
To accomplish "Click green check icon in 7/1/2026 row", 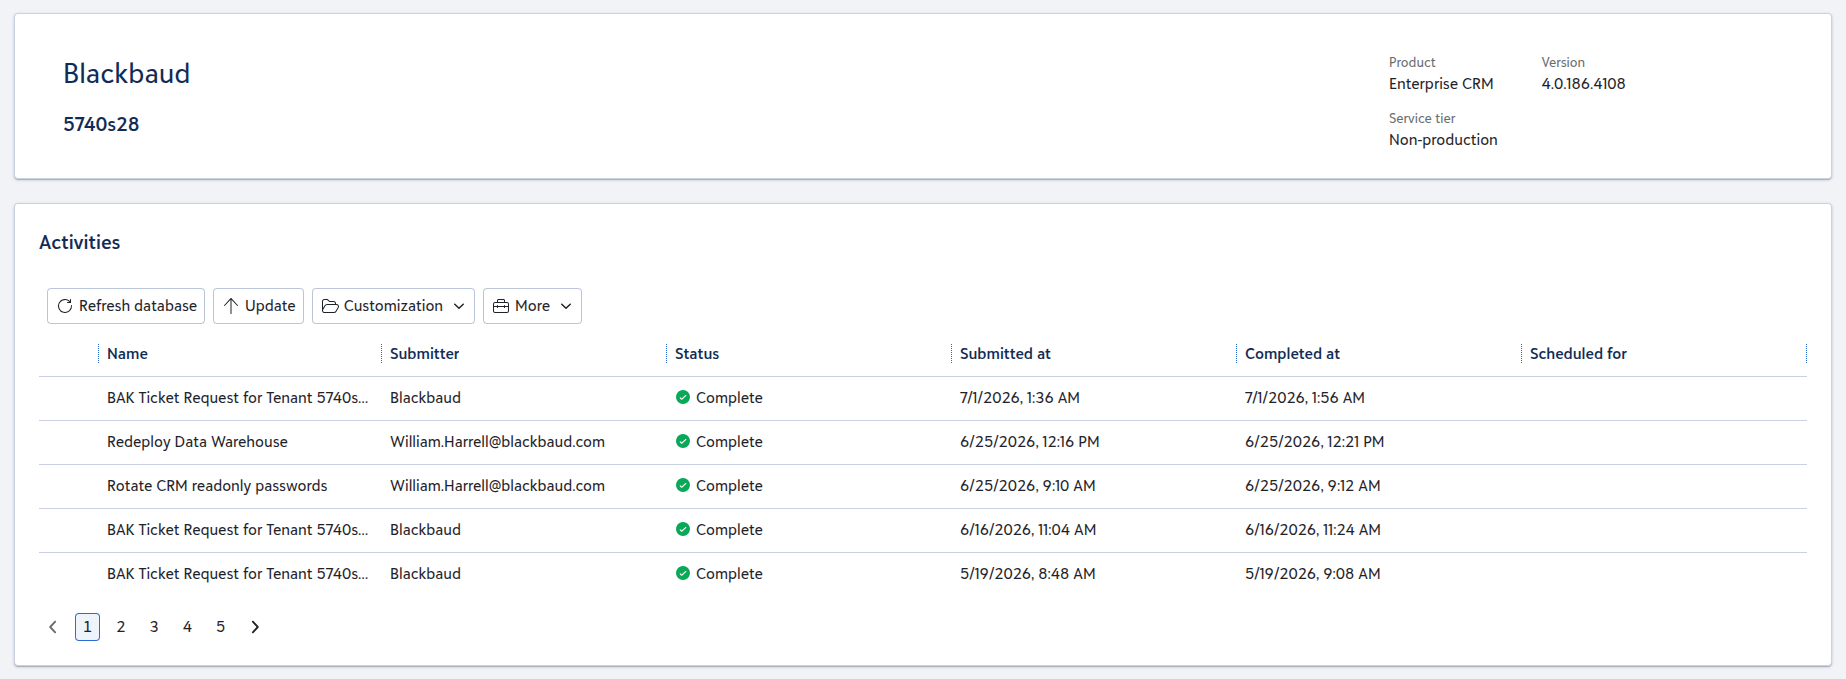I will click(x=683, y=397).
